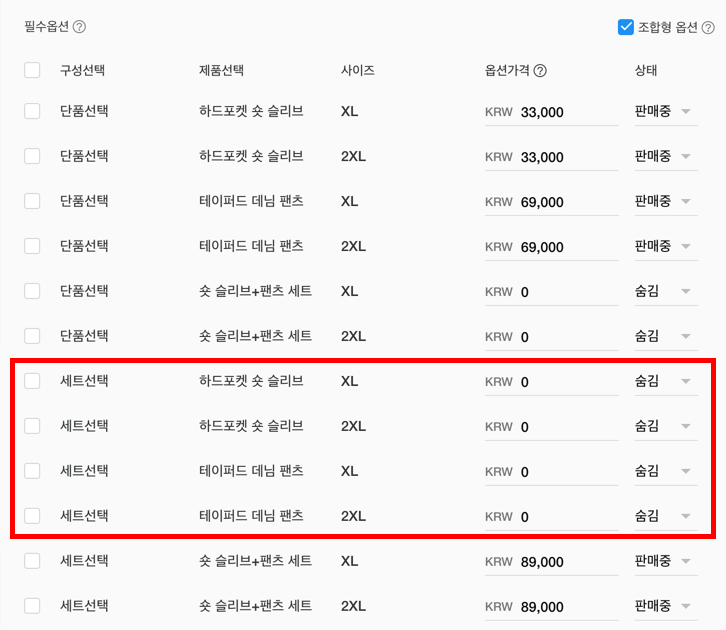Open 판매중 status dropdown for 단품선택 하드포켓 숏 슬리브 2XL
The width and height of the screenshot is (726, 630).
coord(664,156)
